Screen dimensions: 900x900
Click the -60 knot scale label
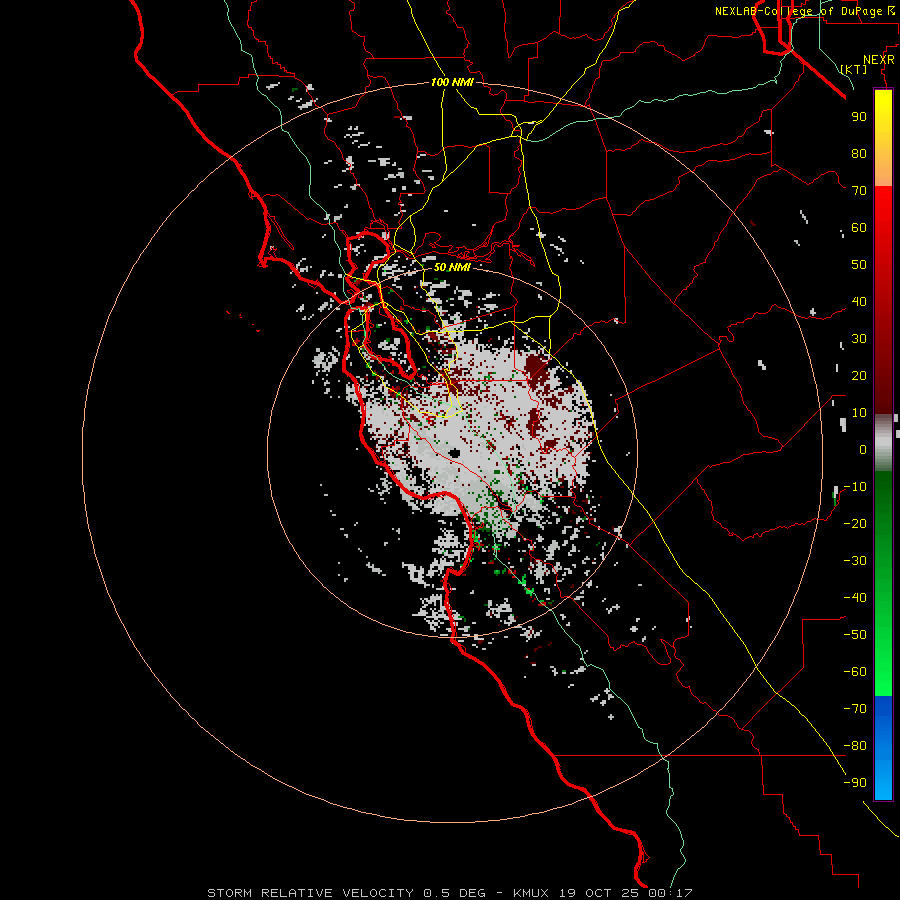point(855,672)
